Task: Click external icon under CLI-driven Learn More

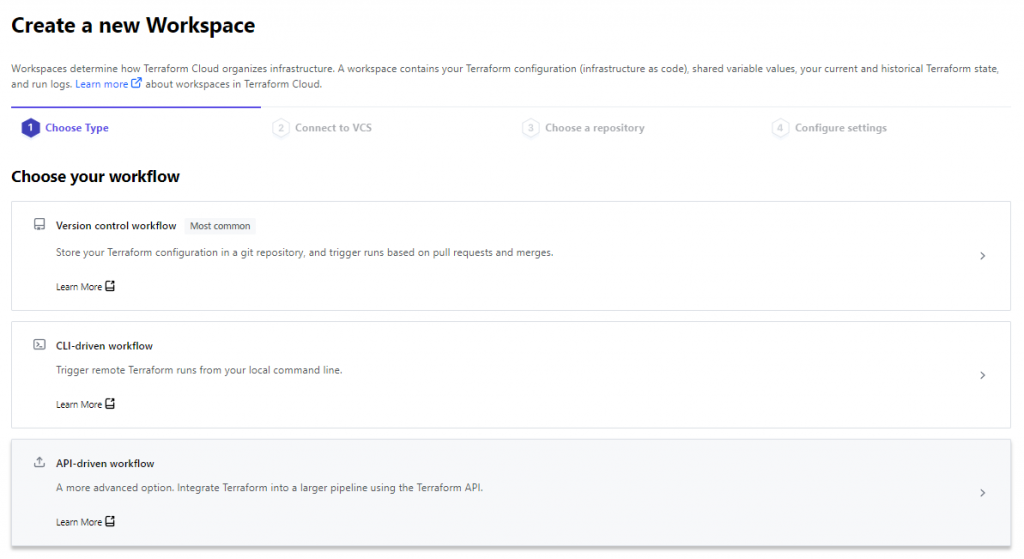Action: (110, 404)
